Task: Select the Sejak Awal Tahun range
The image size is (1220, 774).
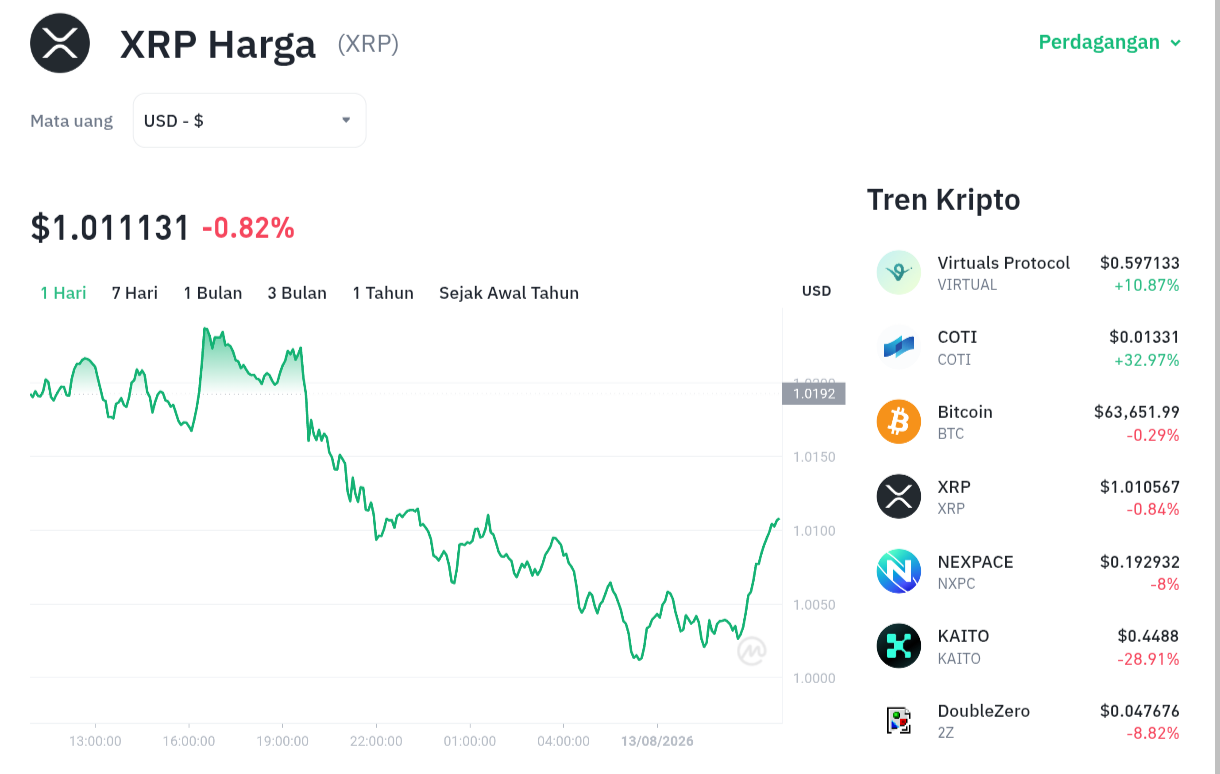Action: pyautogui.click(x=509, y=293)
